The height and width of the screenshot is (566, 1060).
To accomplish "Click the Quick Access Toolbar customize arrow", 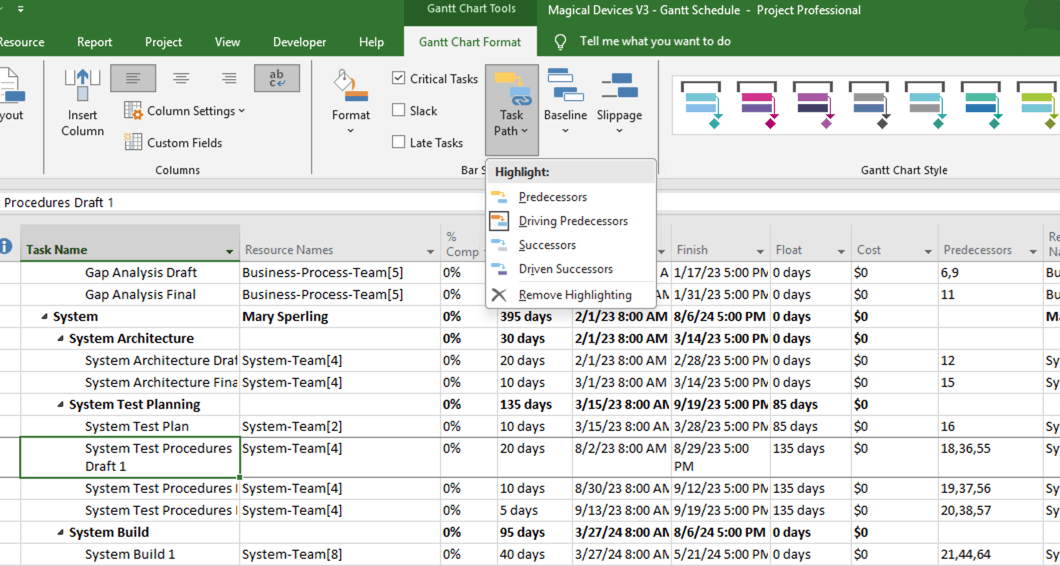I will pyautogui.click(x=21, y=9).
